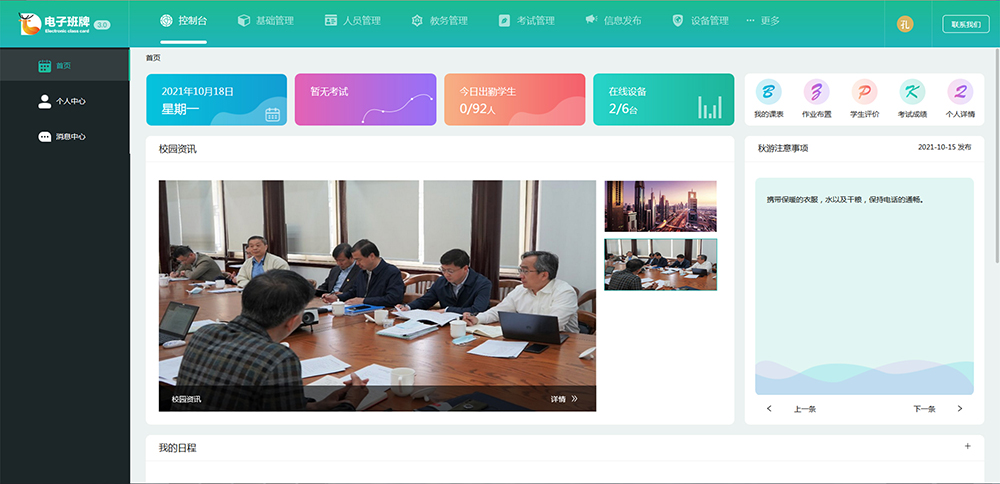This screenshot has height=484, width=1000.
Task: Click the 在线设备 card
Action: (x=664, y=99)
